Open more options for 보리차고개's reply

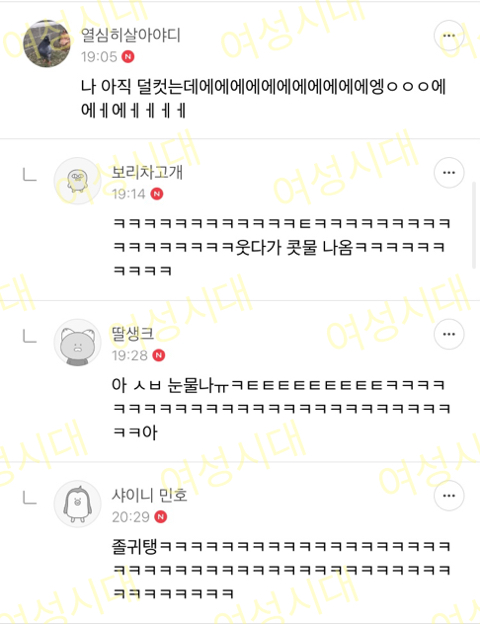[x=449, y=173]
